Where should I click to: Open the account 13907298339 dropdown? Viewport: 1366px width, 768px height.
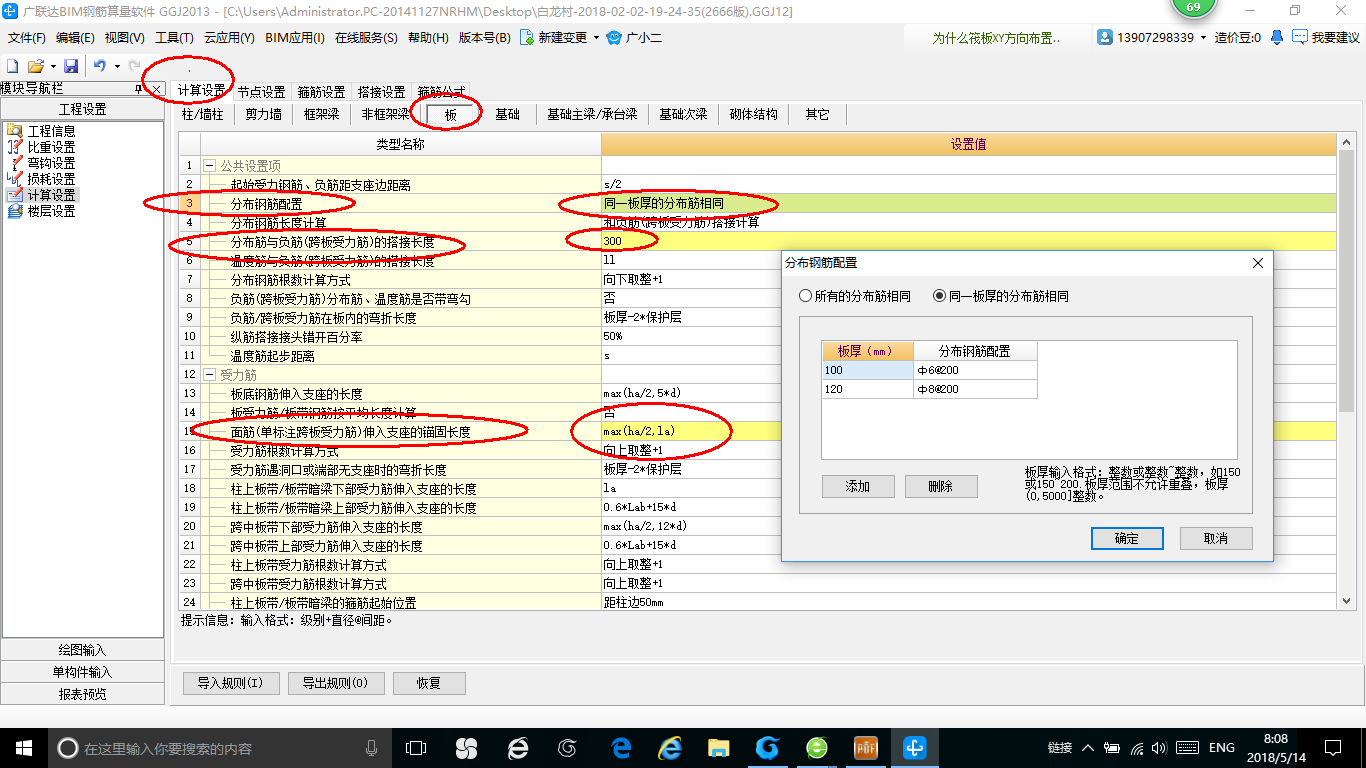tap(1203, 38)
